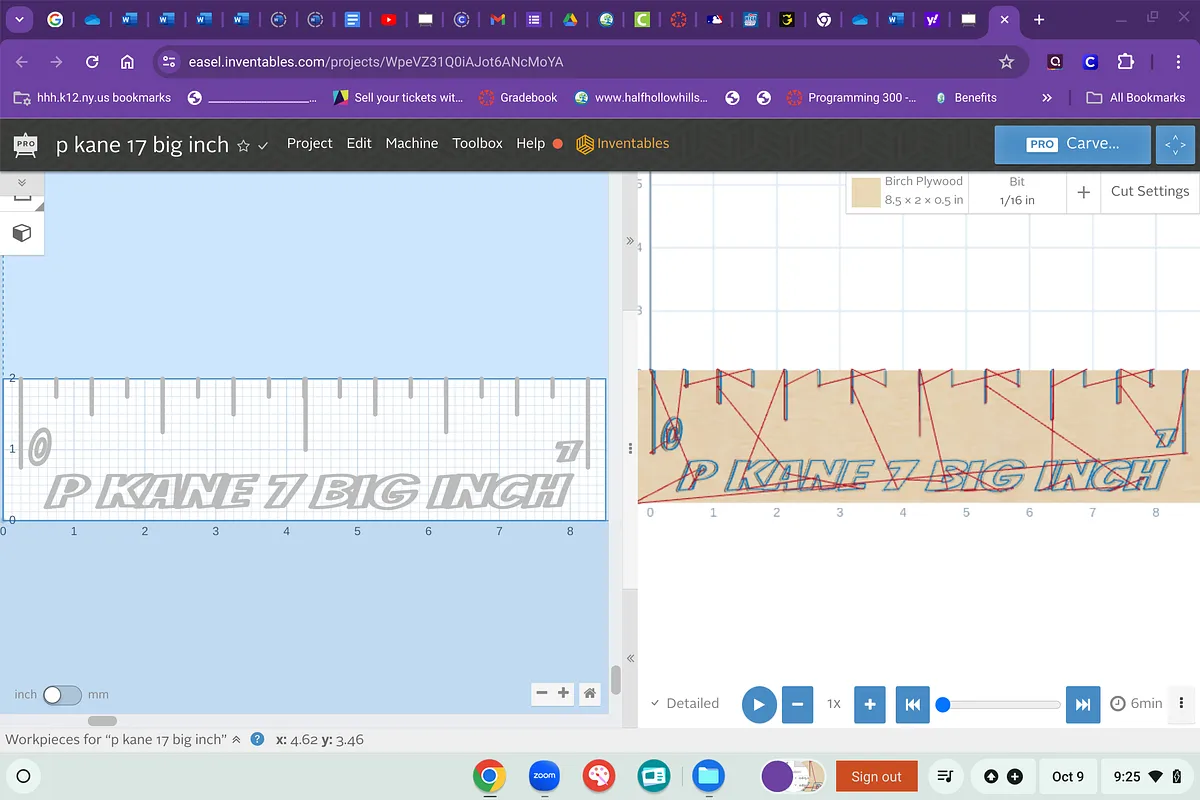
Task: Zoom in the design canvas
Action: click(564, 693)
